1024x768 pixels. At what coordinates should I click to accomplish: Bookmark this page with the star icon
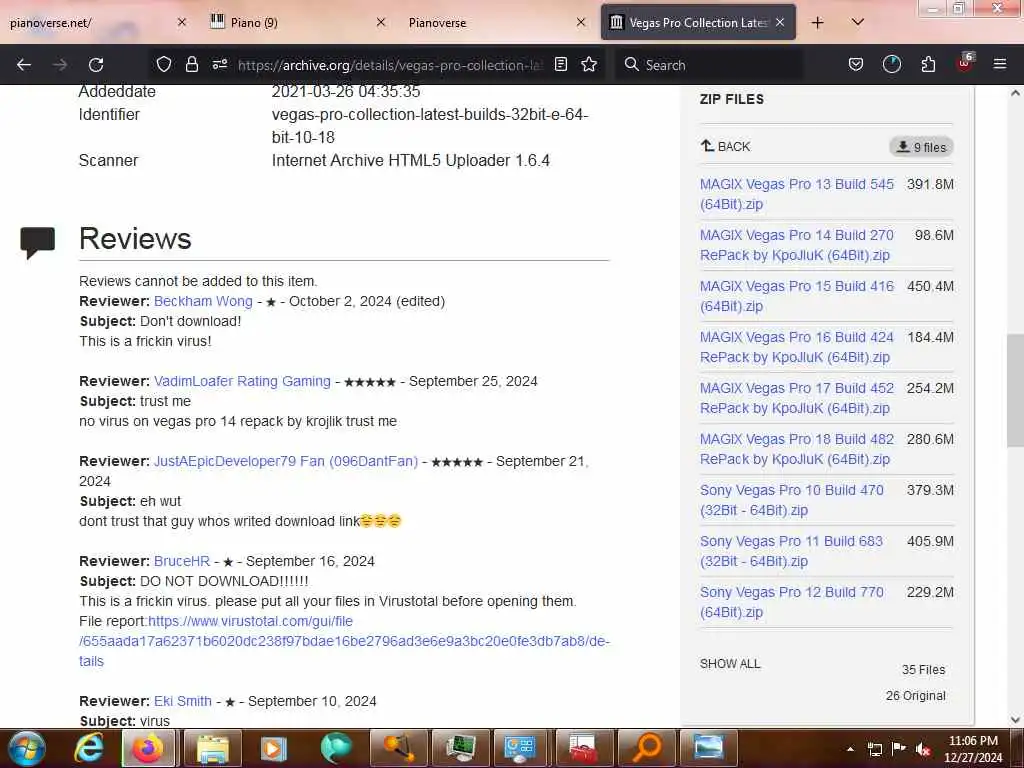click(x=589, y=65)
